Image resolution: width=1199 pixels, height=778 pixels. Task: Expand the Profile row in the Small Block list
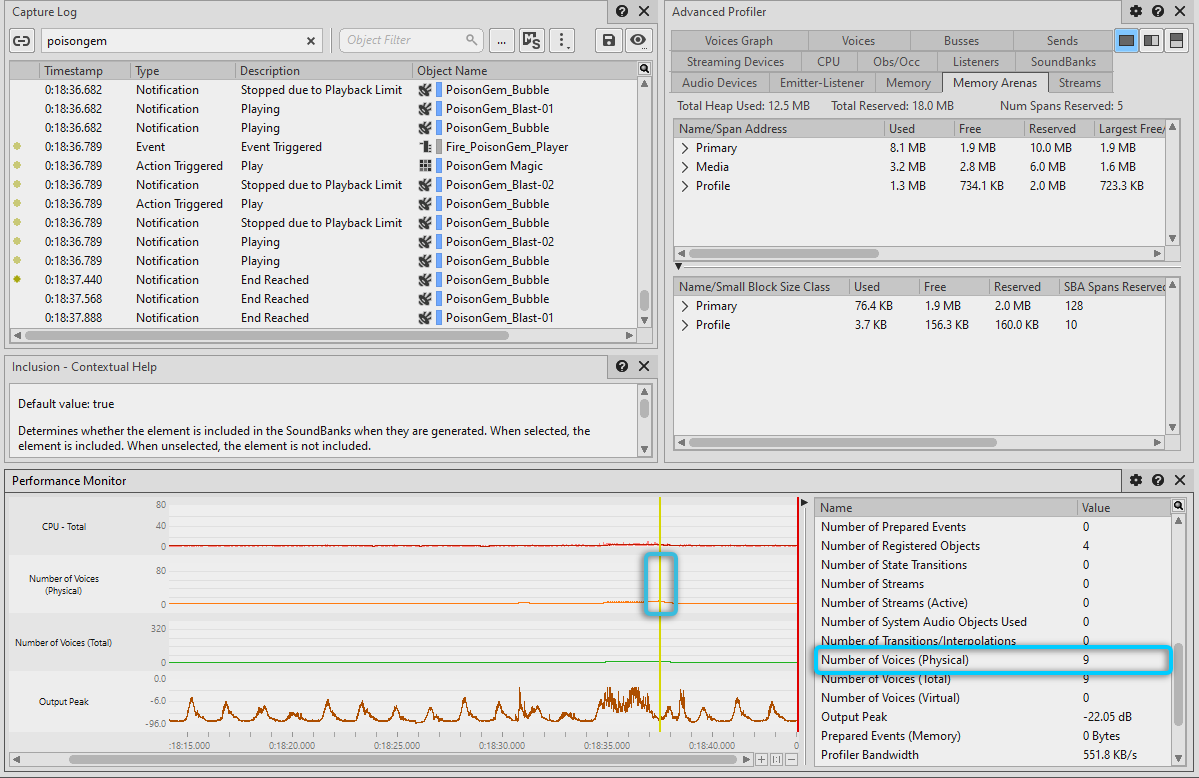coord(685,325)
